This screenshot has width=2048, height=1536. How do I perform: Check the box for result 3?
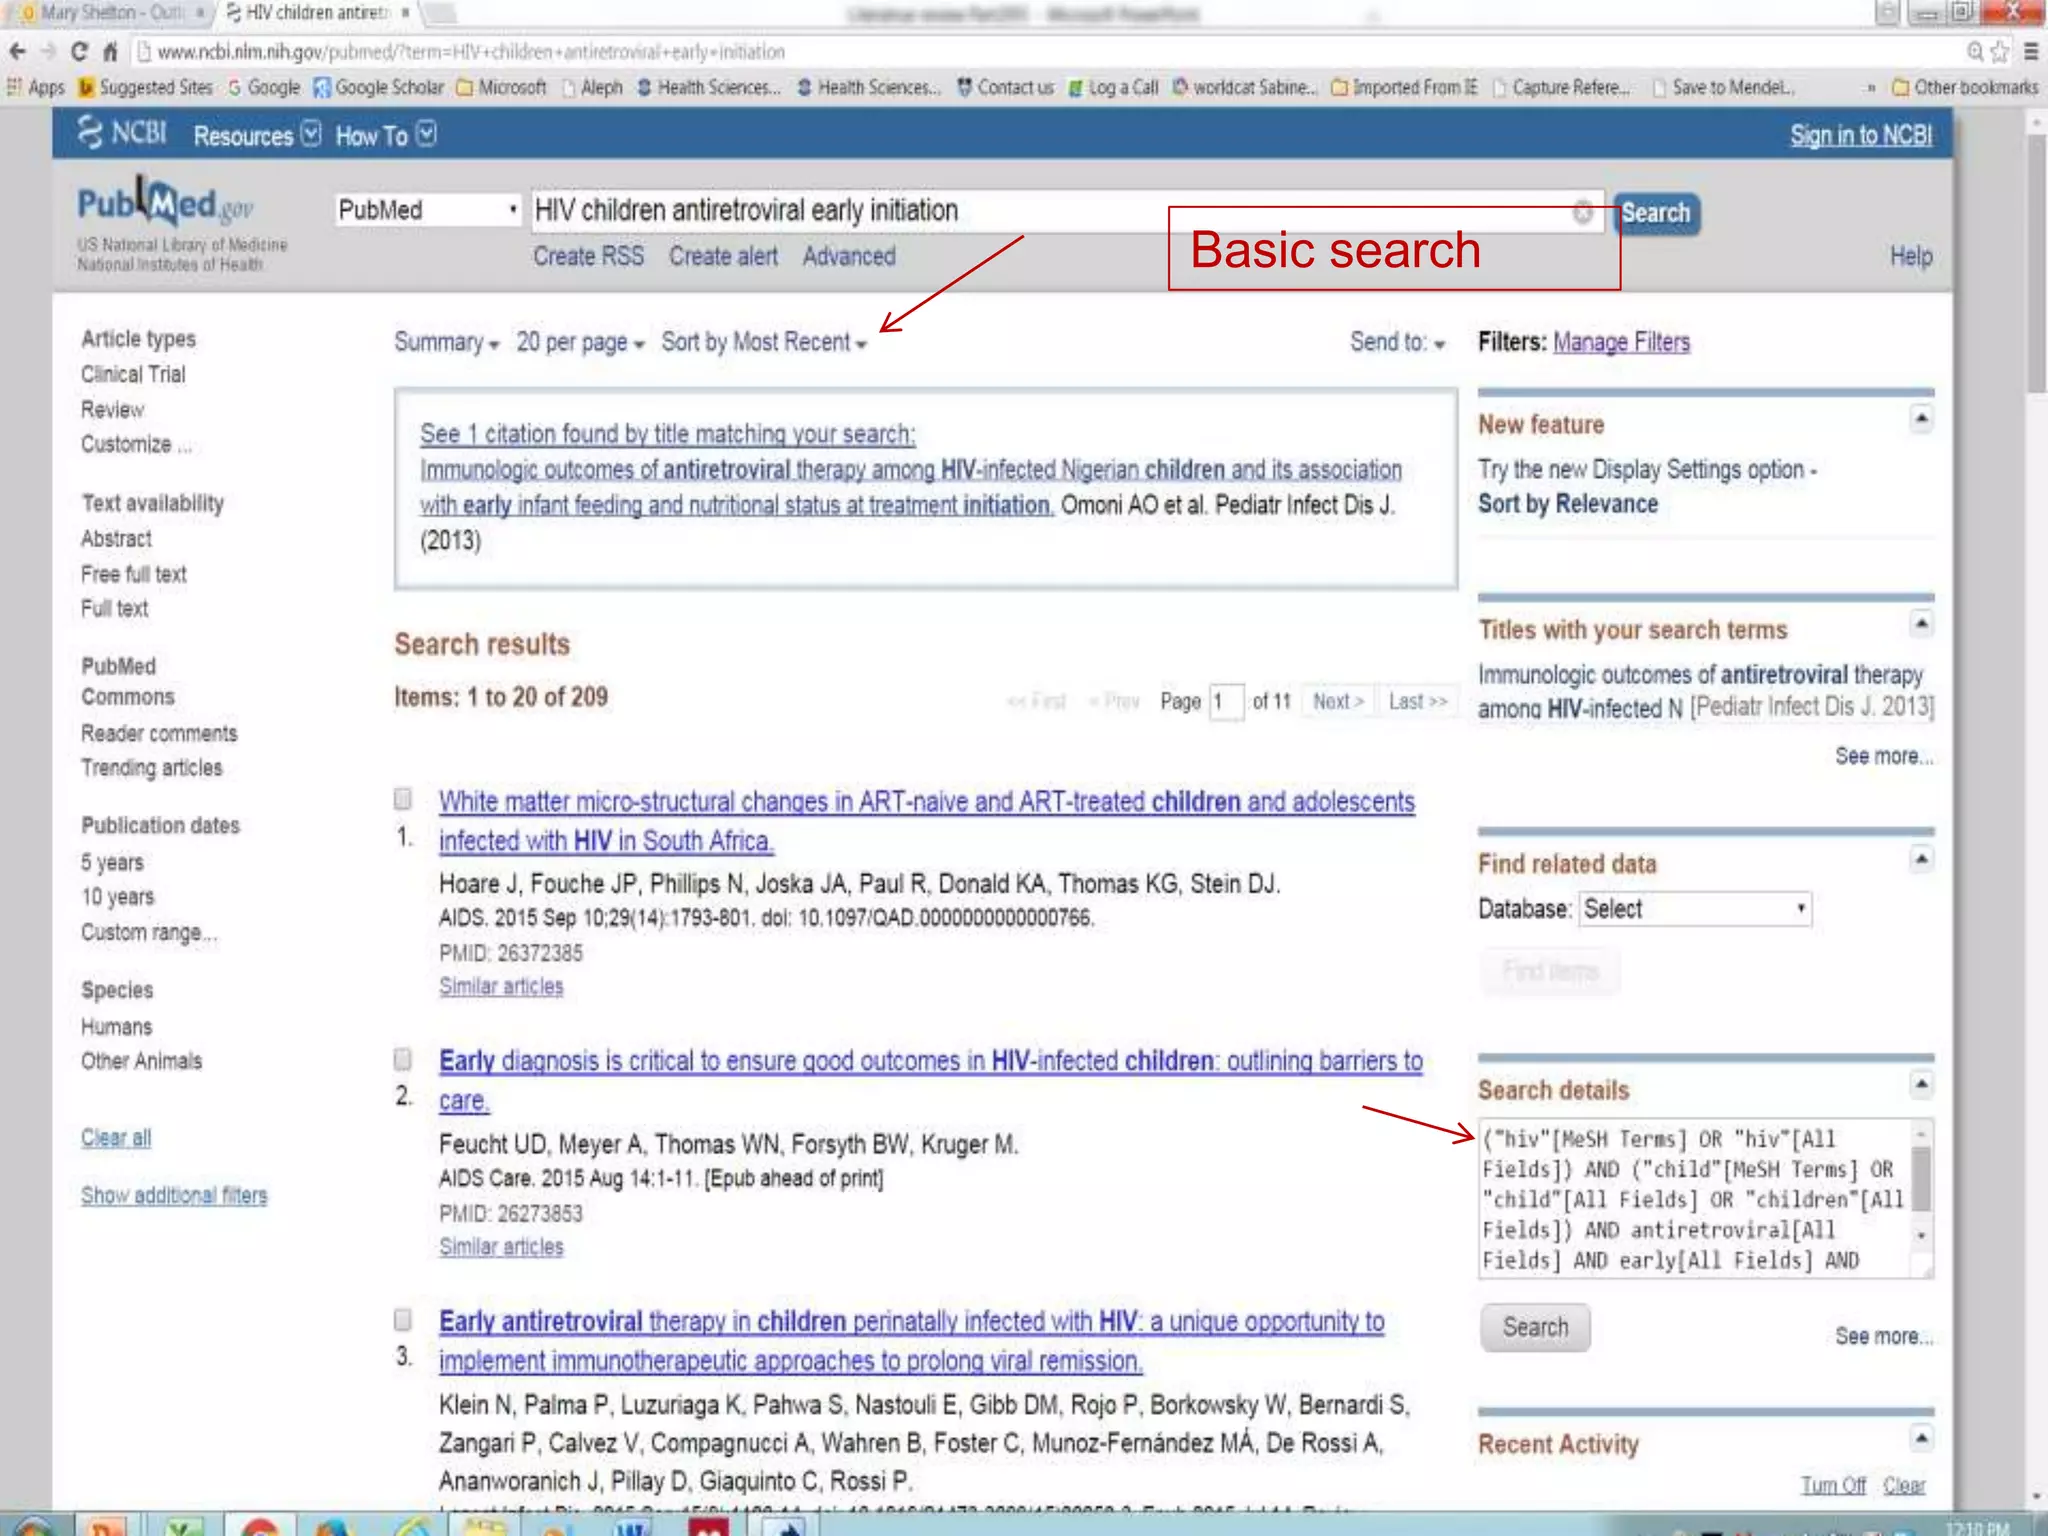403,1319
